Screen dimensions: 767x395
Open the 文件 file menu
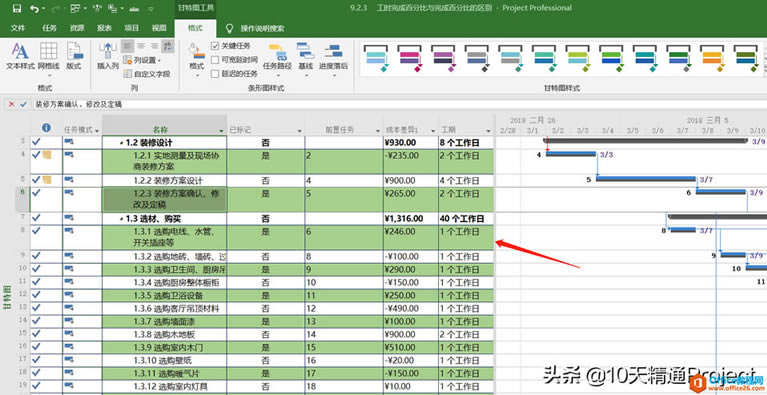pyautogui.click(x=18, y=28)
